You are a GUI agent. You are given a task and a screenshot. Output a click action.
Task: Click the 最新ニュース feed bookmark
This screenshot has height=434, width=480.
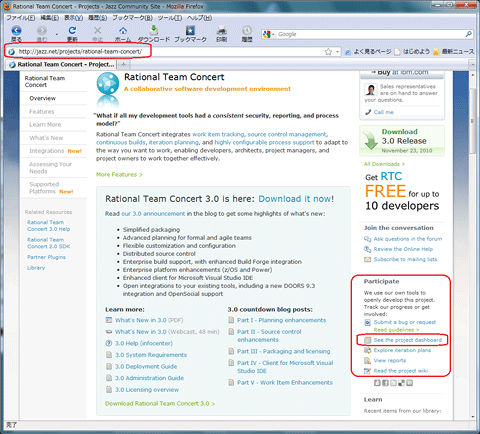[x=454, y=52]
